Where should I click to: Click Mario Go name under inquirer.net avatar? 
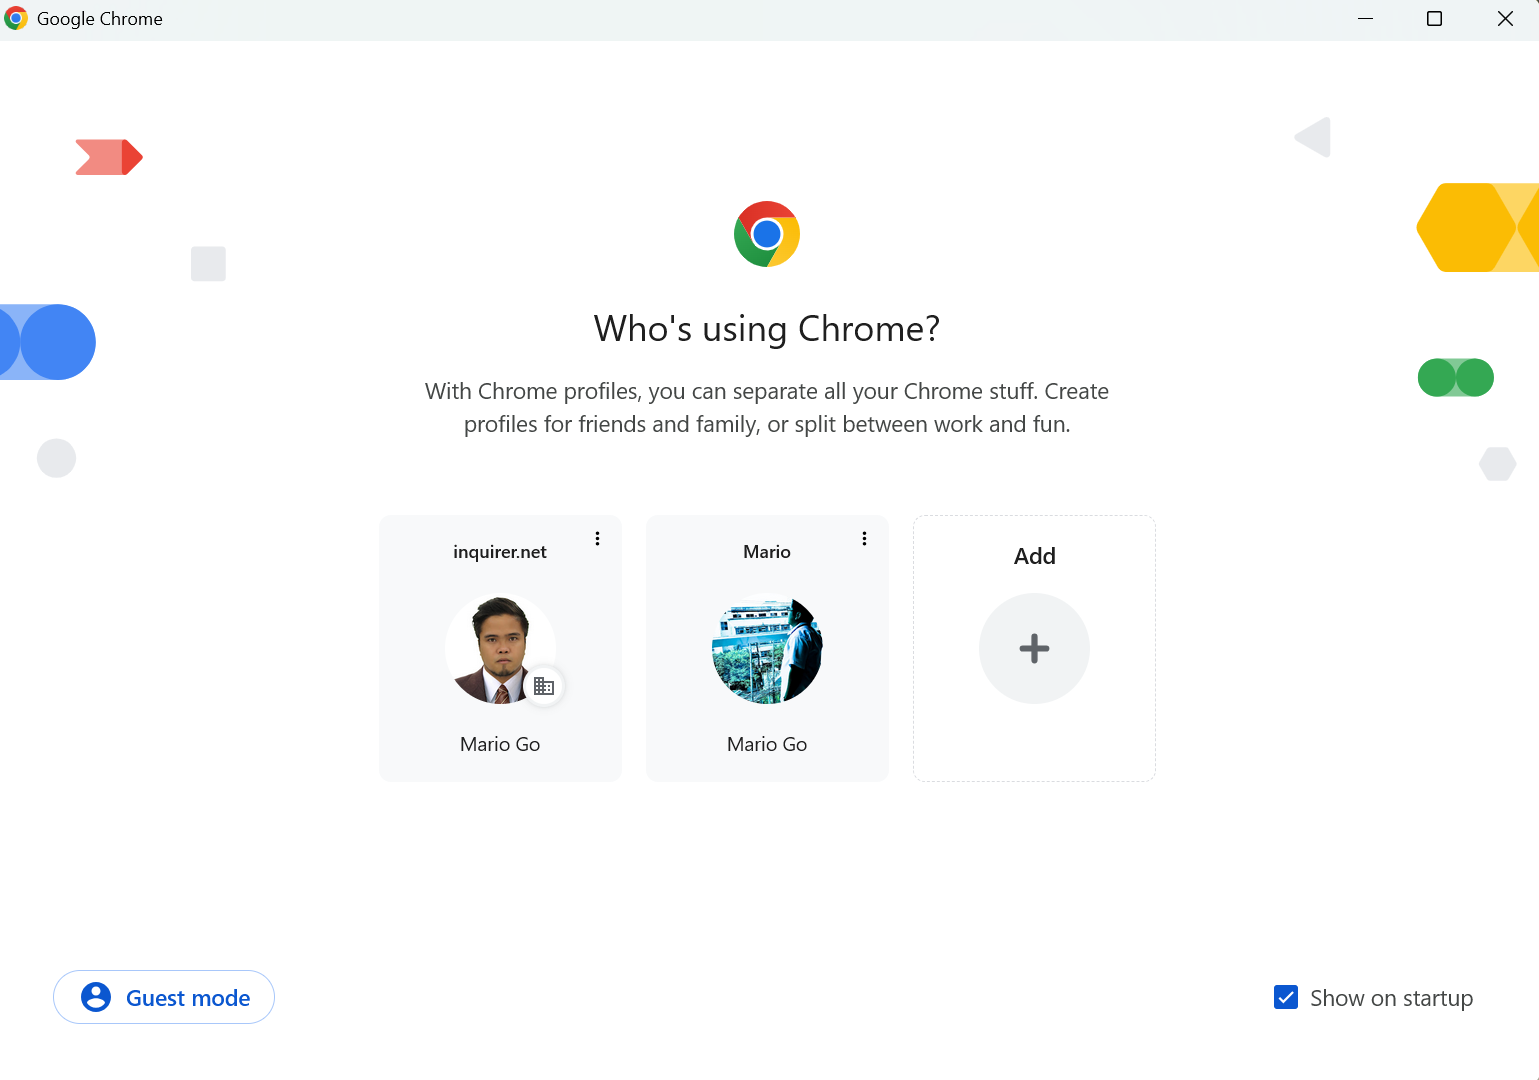pyautogui.click(x=499, y=744)
